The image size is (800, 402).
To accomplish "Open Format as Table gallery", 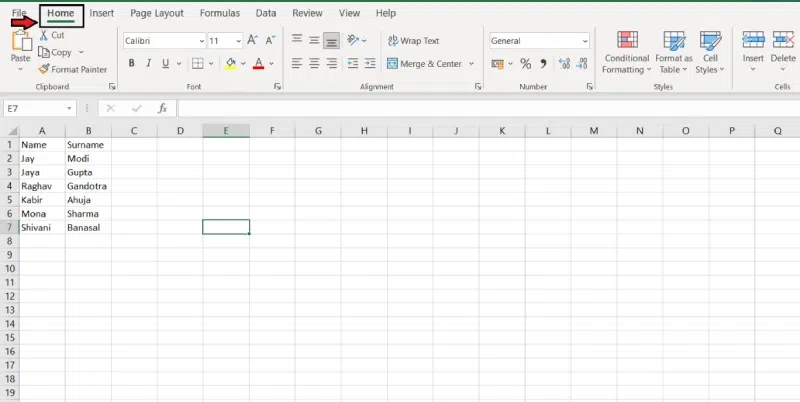I will point(674,52).
